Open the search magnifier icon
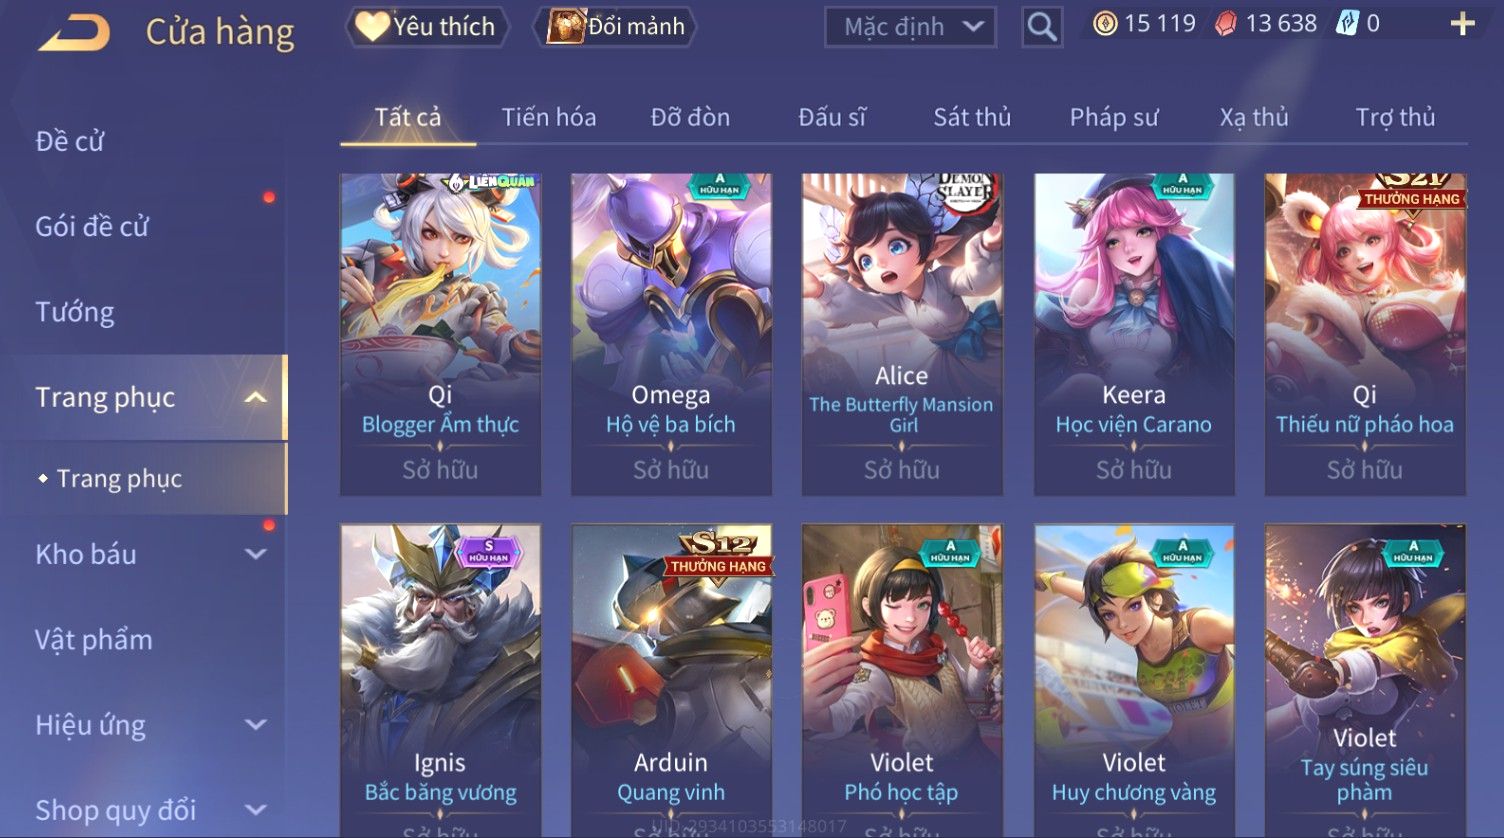The width and height of the screenshot is (1504, 838). coord(1041,27)
